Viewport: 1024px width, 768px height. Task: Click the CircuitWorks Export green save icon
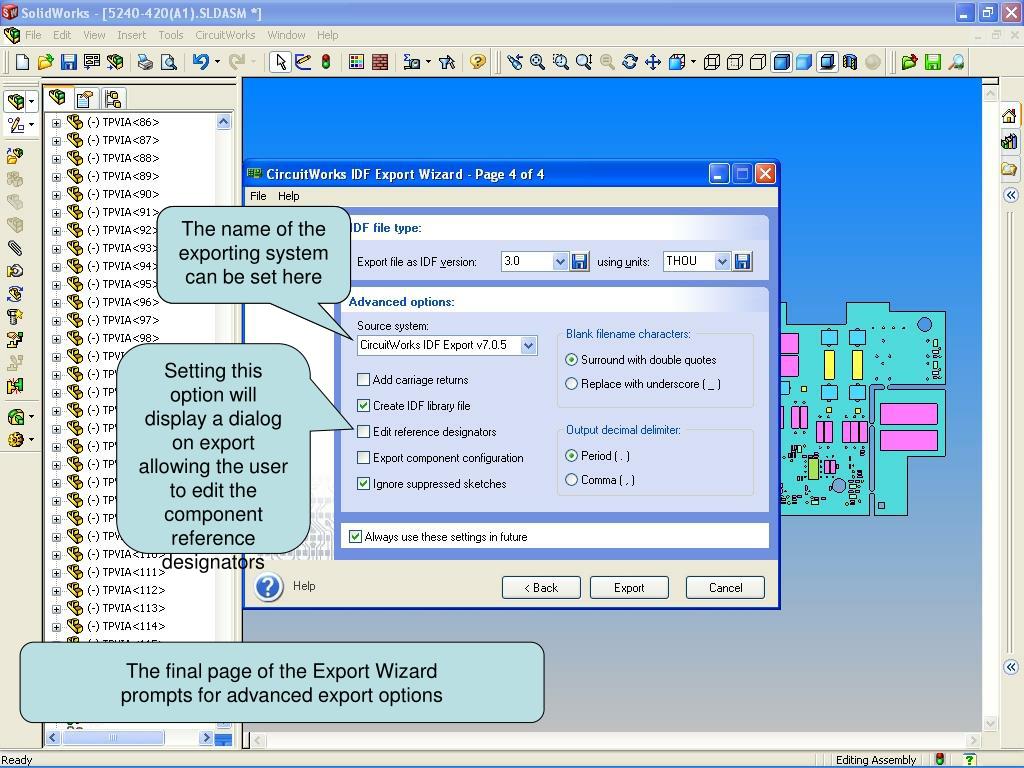pyautogui.click(x=933, y=62)
